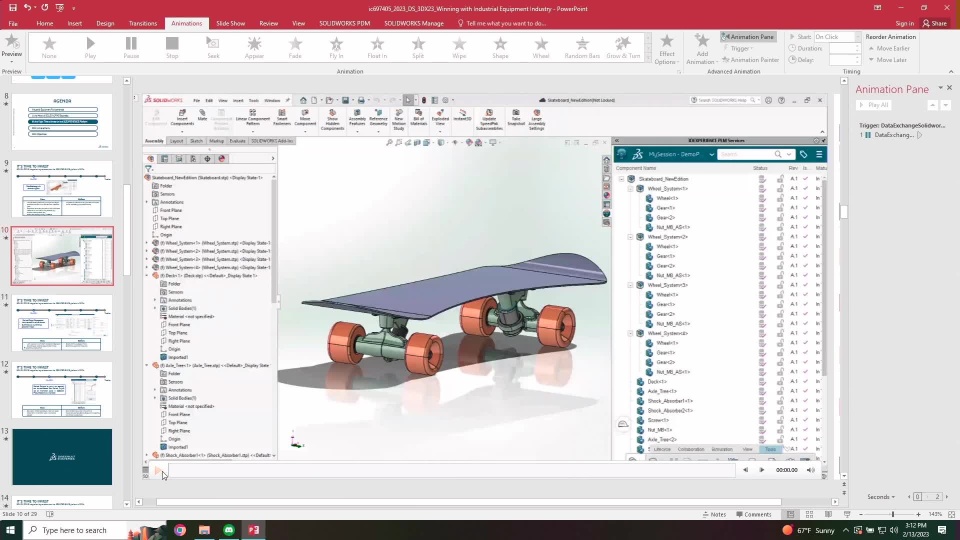Switch to the Transitions tab
The height and width of the screenshot is (540, 960).
click(143, 23)
